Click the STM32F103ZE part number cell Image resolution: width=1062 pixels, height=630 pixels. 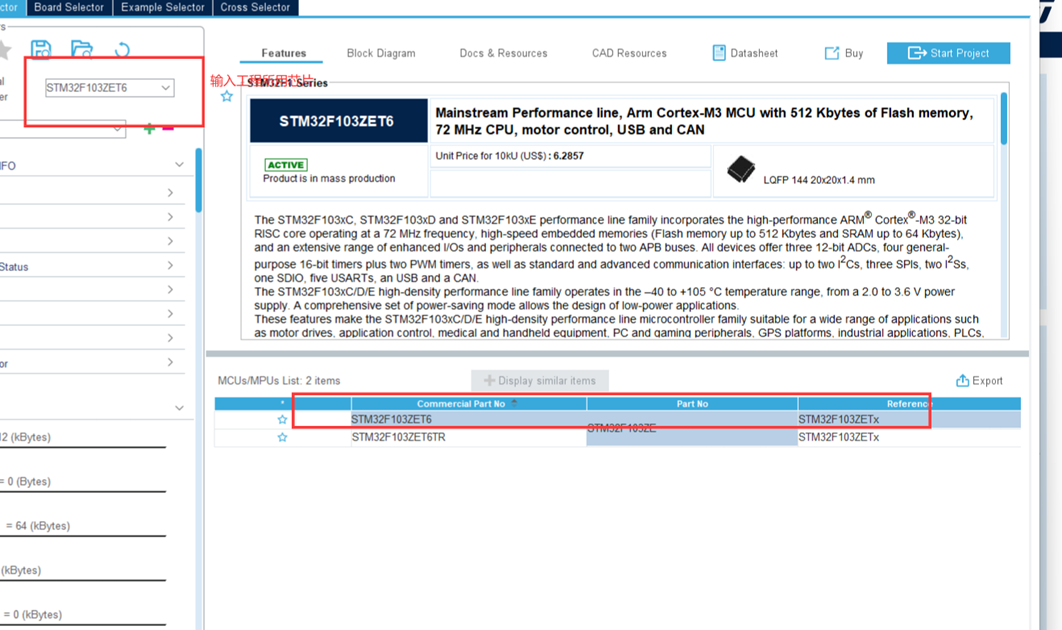click(692, 428)
